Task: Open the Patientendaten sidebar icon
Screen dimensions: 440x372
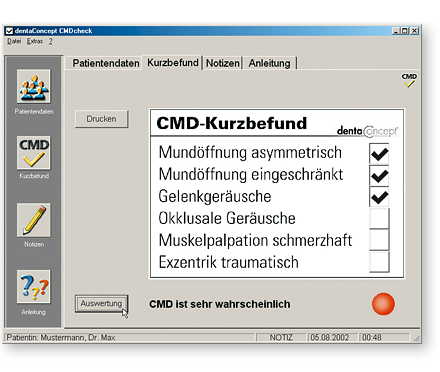Action: pos(34,86)
